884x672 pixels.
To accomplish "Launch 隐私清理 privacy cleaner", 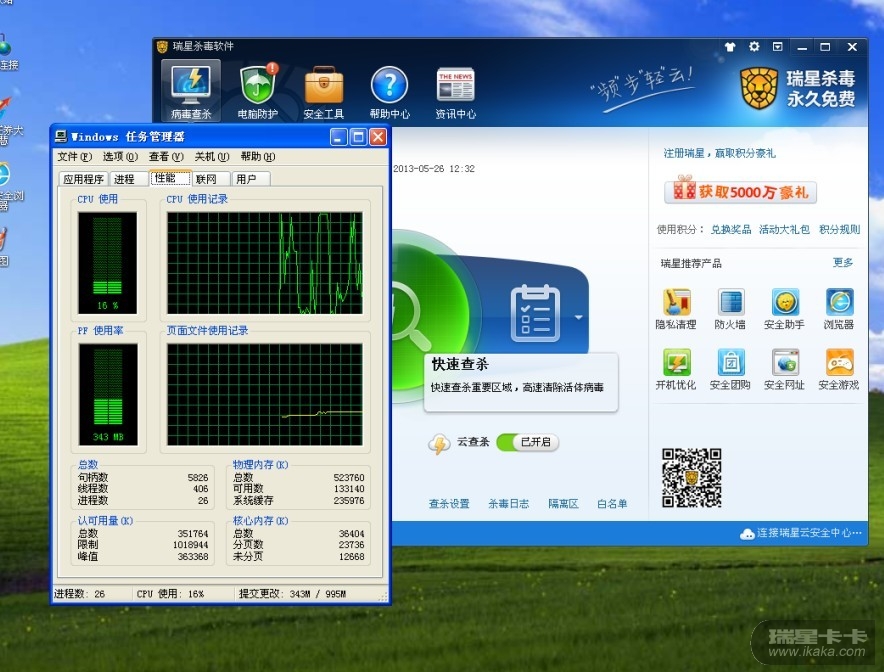I will (676, 309).
